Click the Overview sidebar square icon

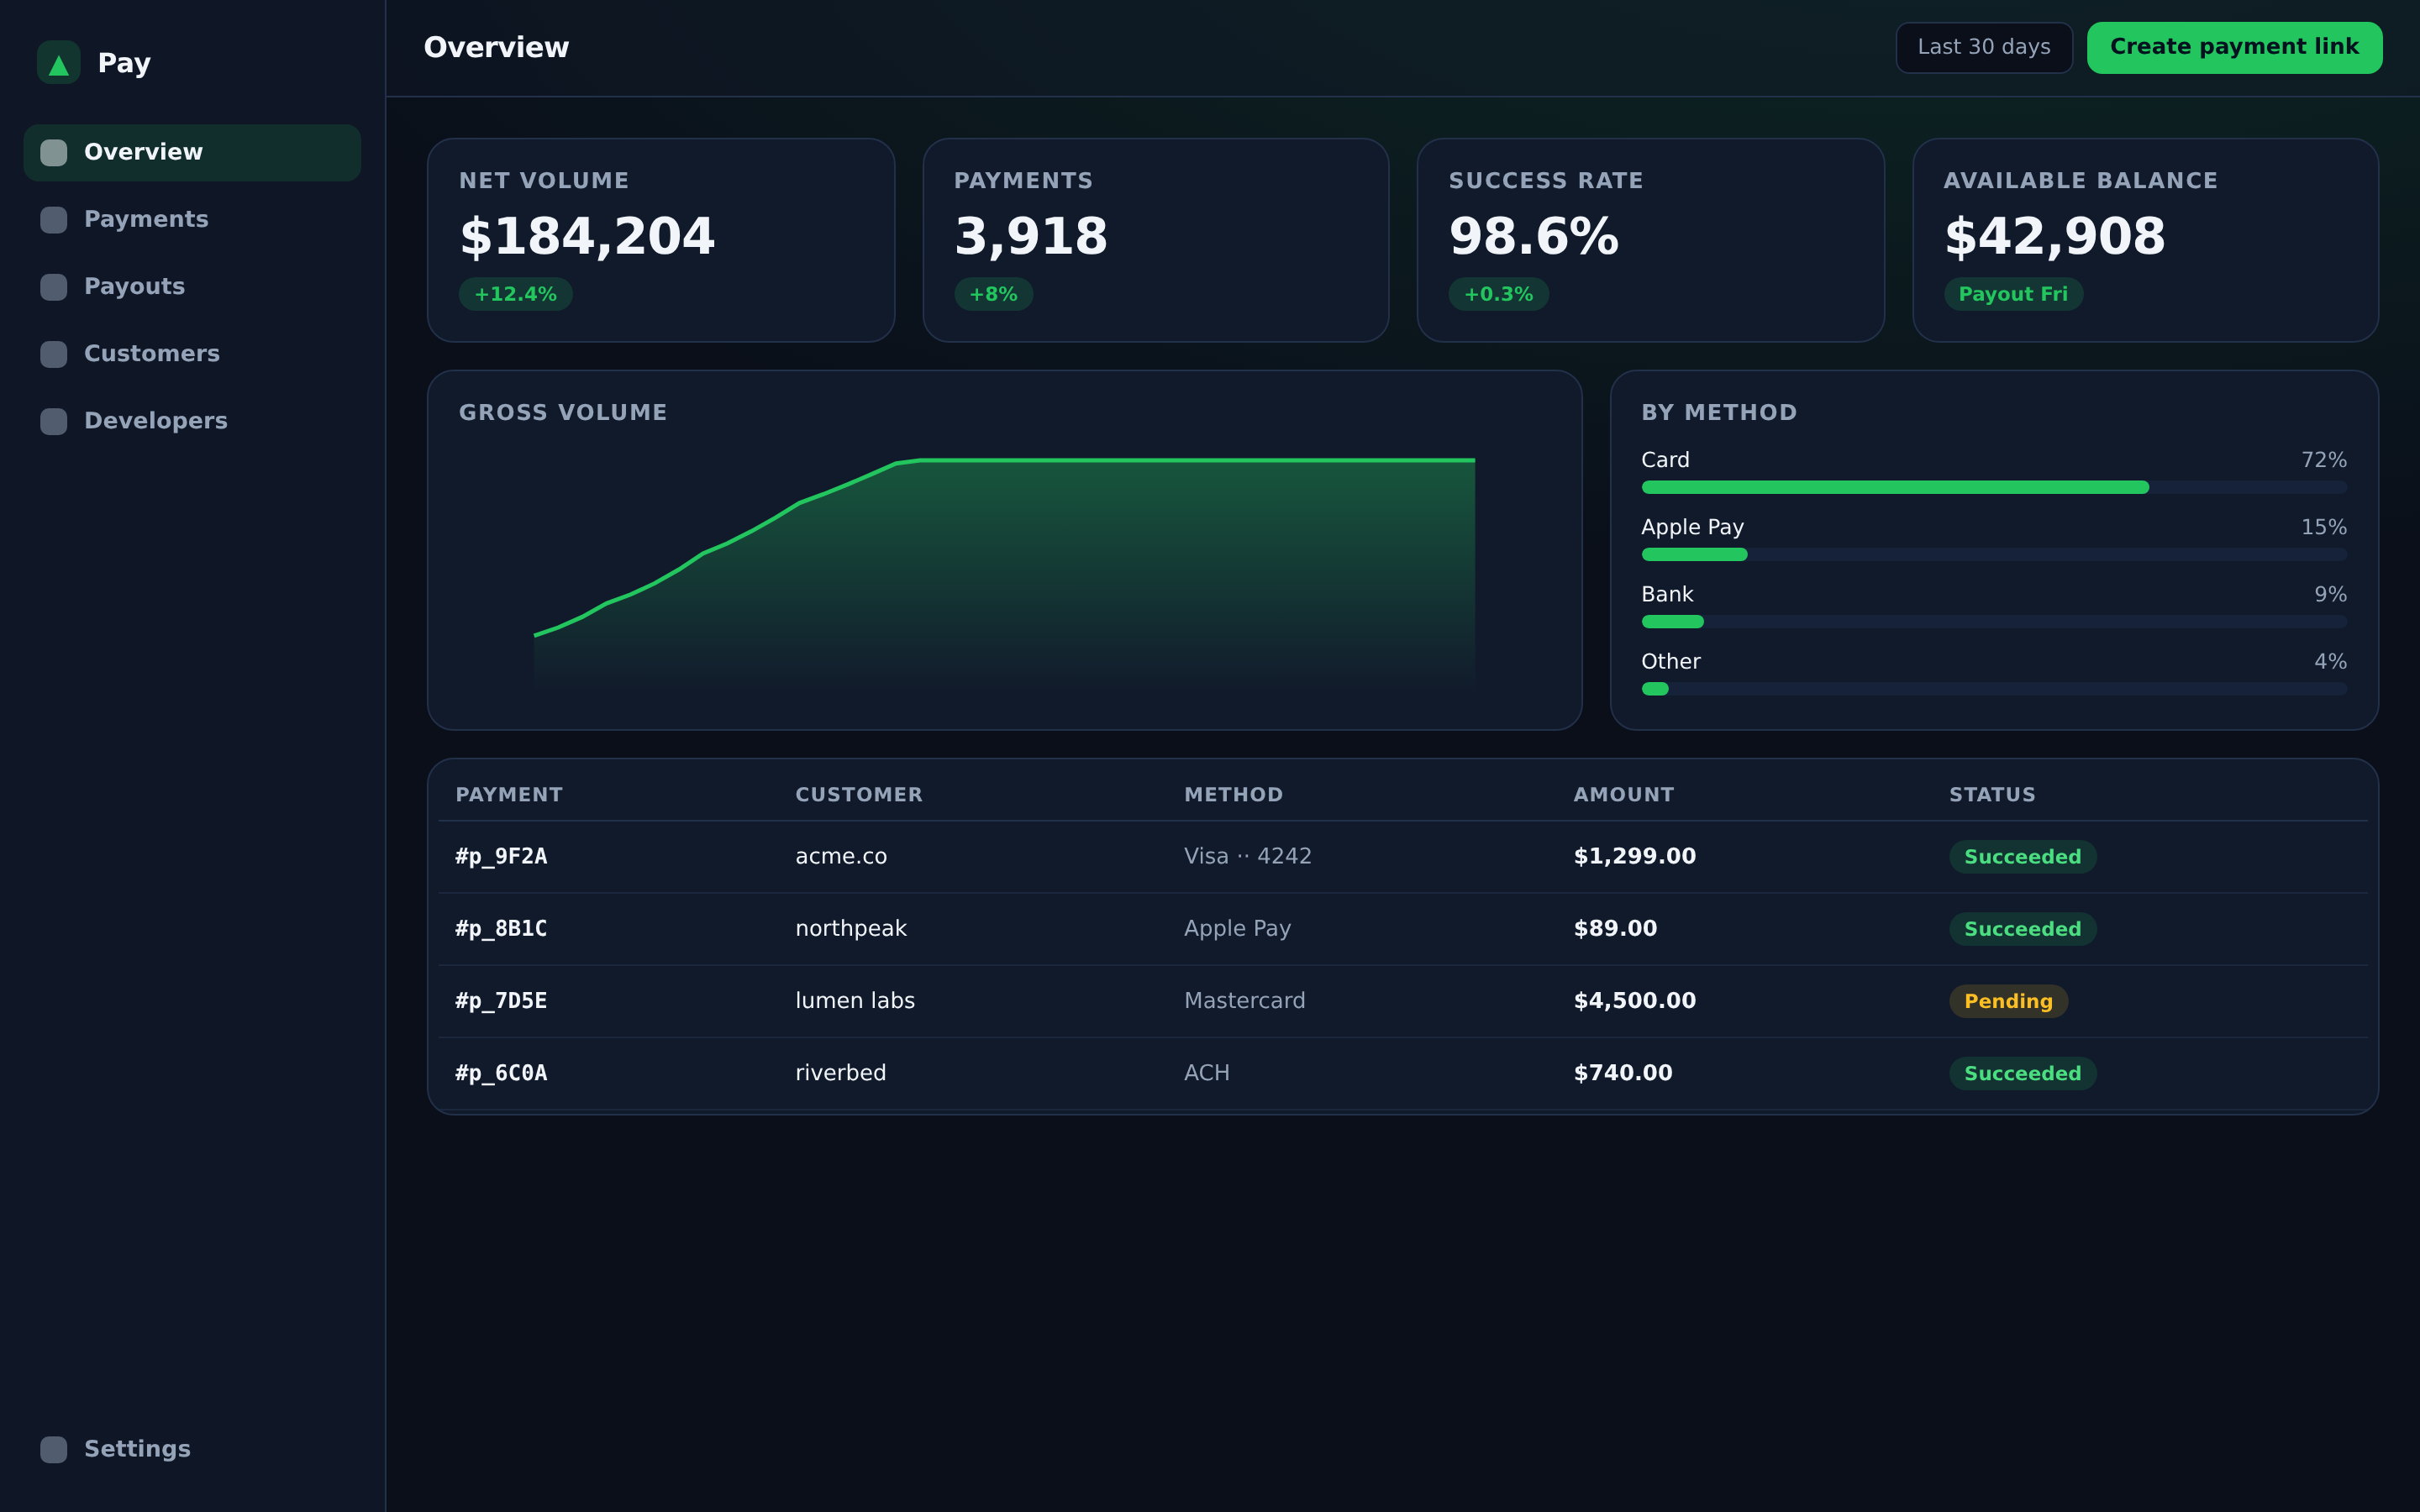pos(54,153)
